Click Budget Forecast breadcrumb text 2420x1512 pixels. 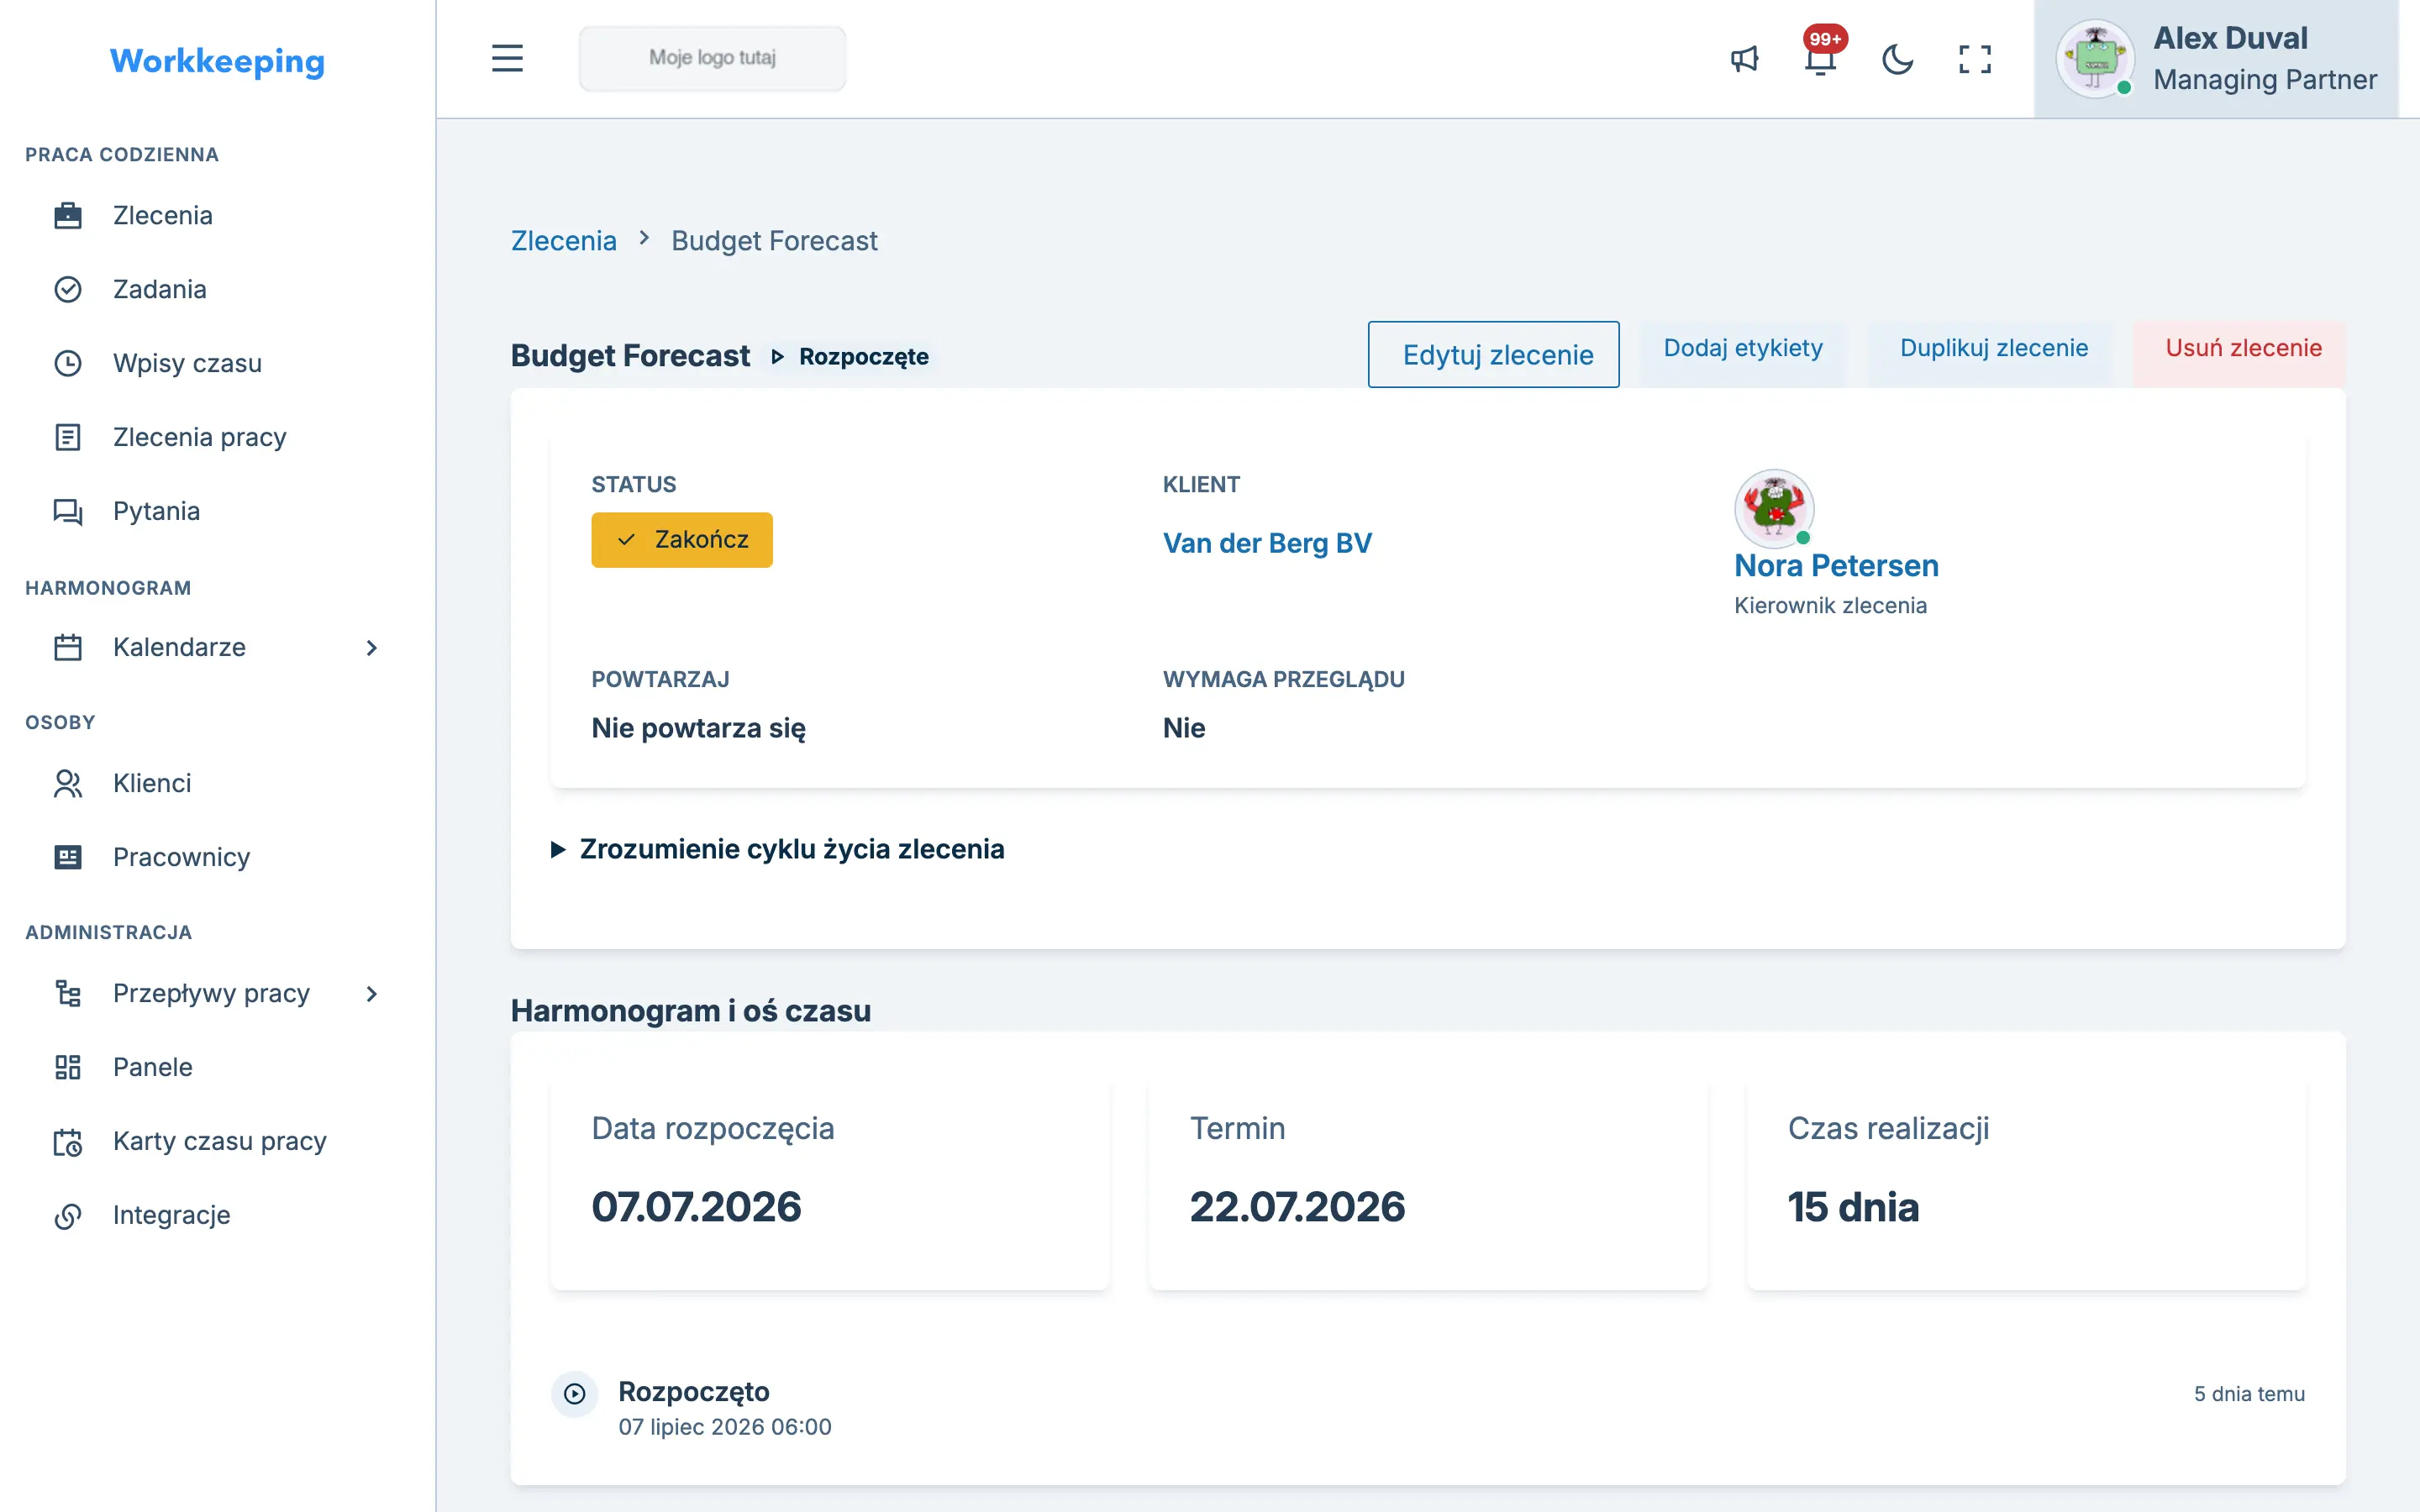[x=774, y=241]
